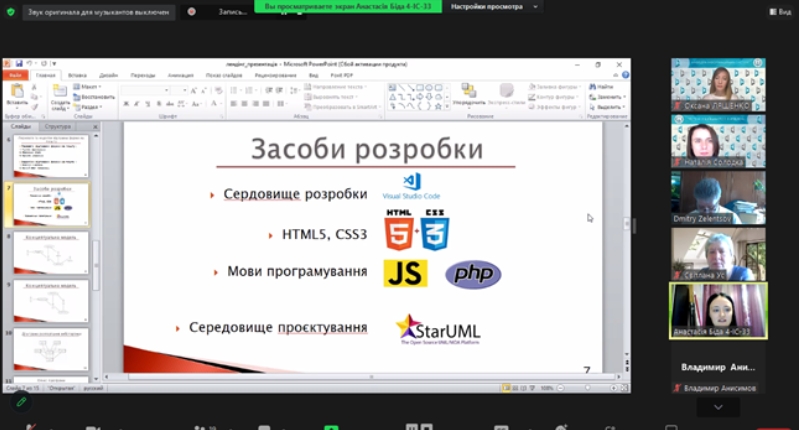
Task: Select the star shape in shapes gallery
Action: pos(438,107)
